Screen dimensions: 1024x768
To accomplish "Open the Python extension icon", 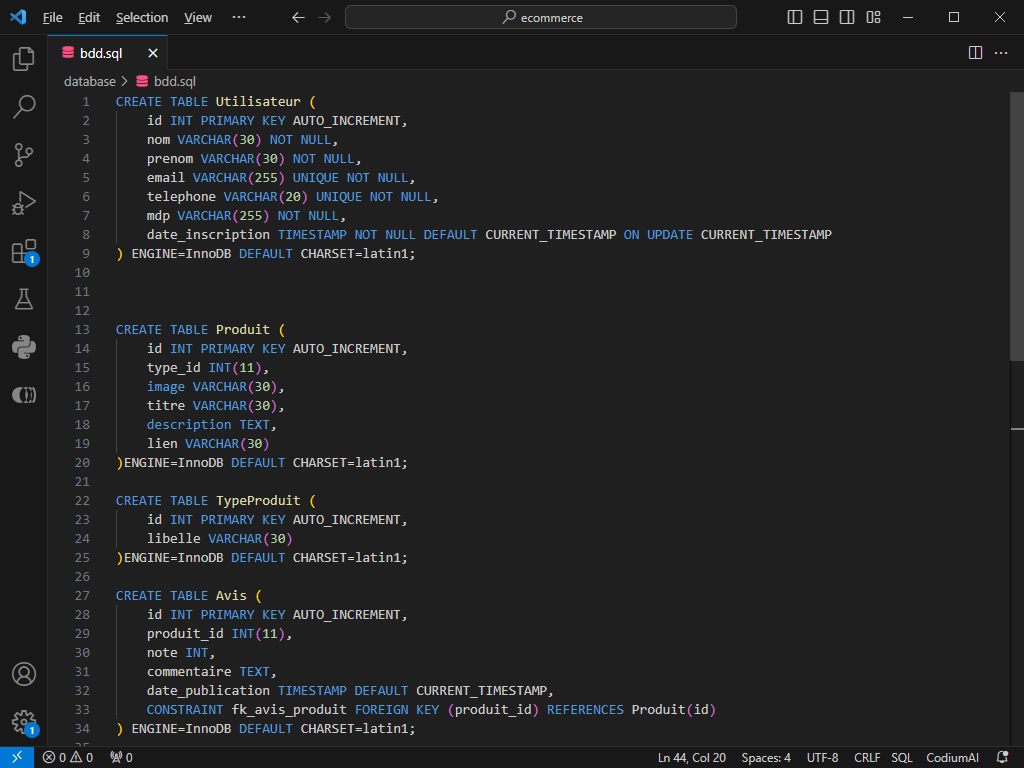I will [24, 347].
